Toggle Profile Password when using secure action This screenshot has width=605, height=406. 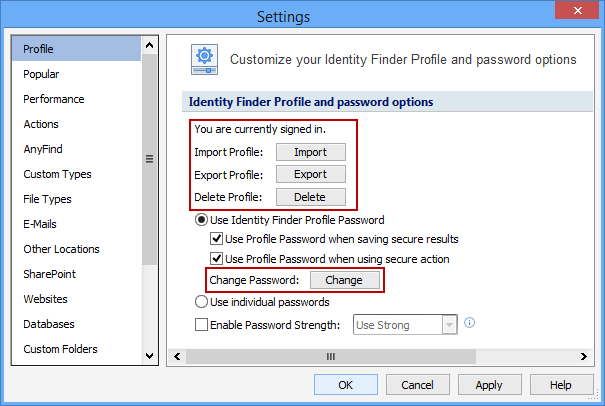(216, 259)
